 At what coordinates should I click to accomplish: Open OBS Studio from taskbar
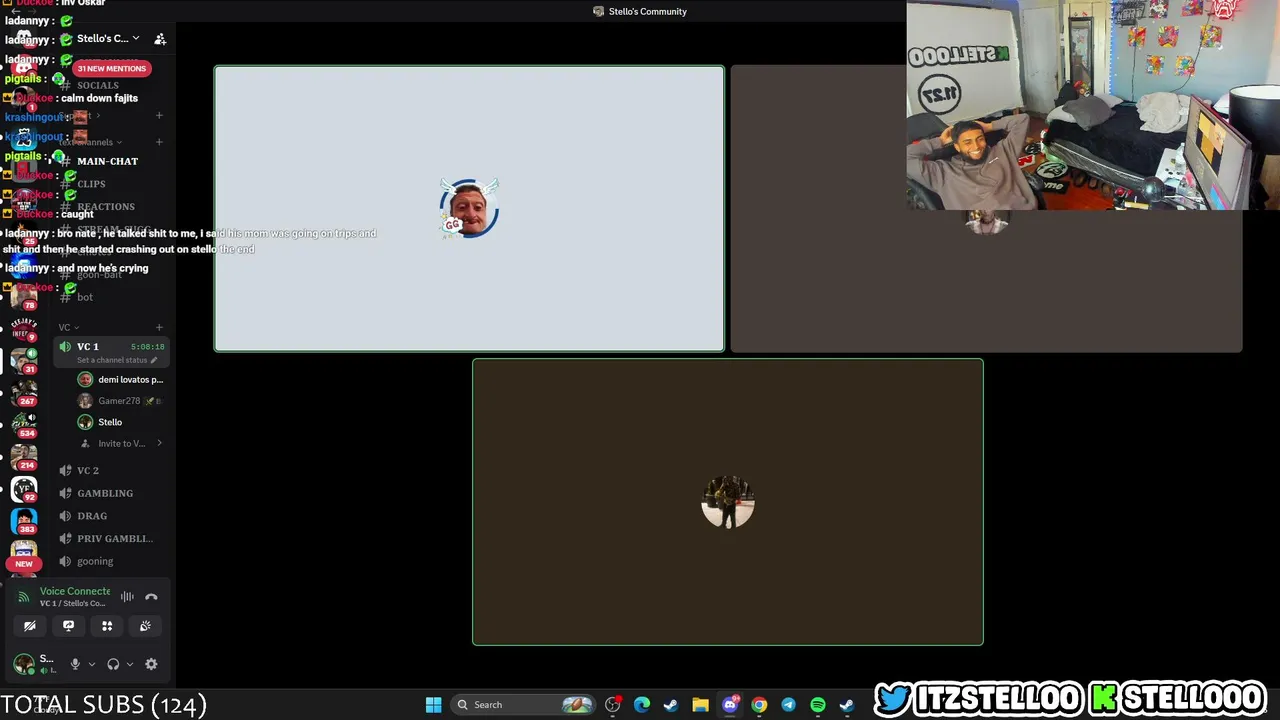click(613, 705)
